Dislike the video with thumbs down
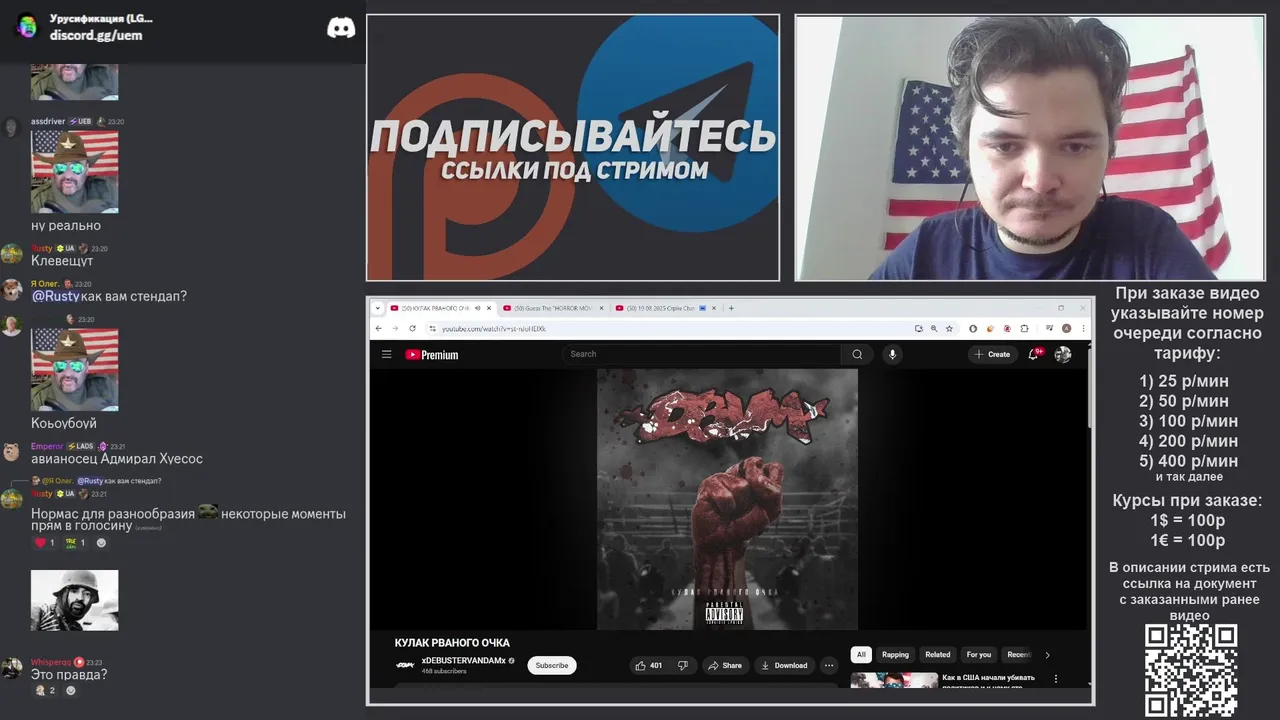Screen dimensions: 1280x720 click(x=683, y=665)
